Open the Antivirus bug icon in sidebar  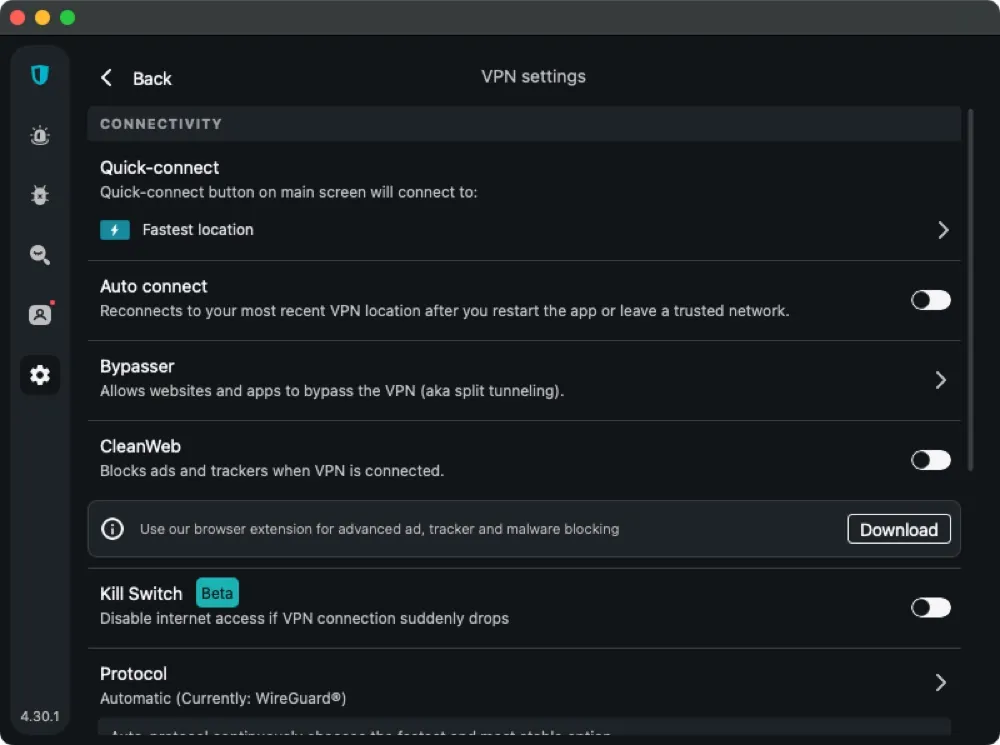(40, 195)
